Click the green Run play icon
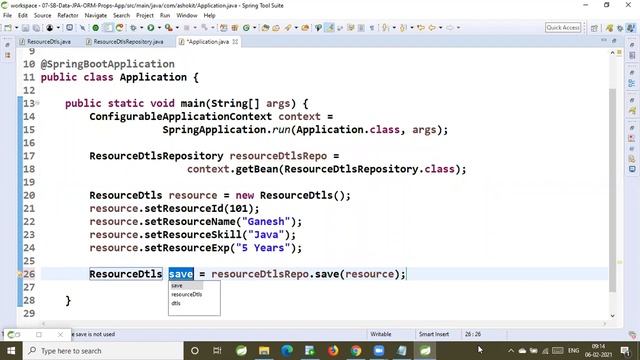 (x=151, y=28)
